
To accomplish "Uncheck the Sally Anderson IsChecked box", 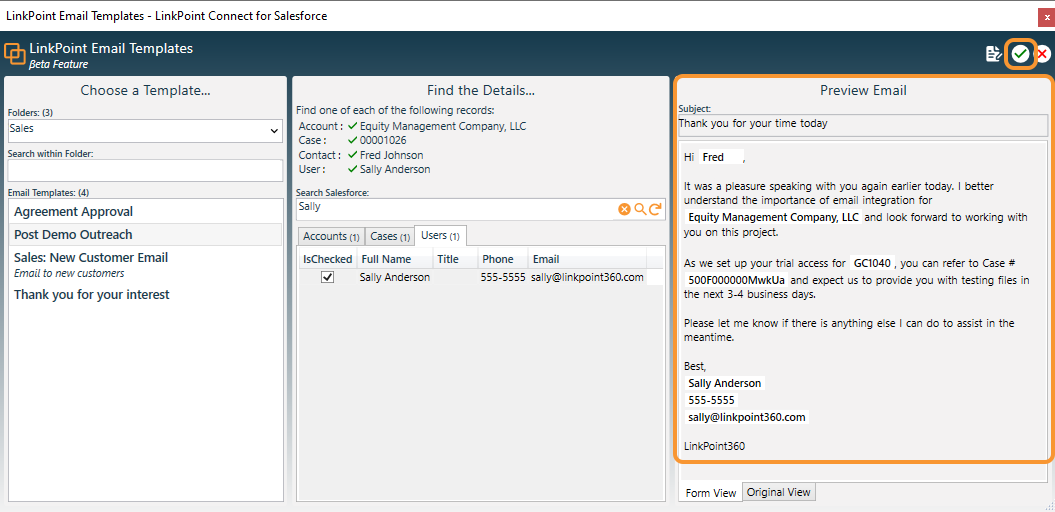I will [x=328, y=277].
